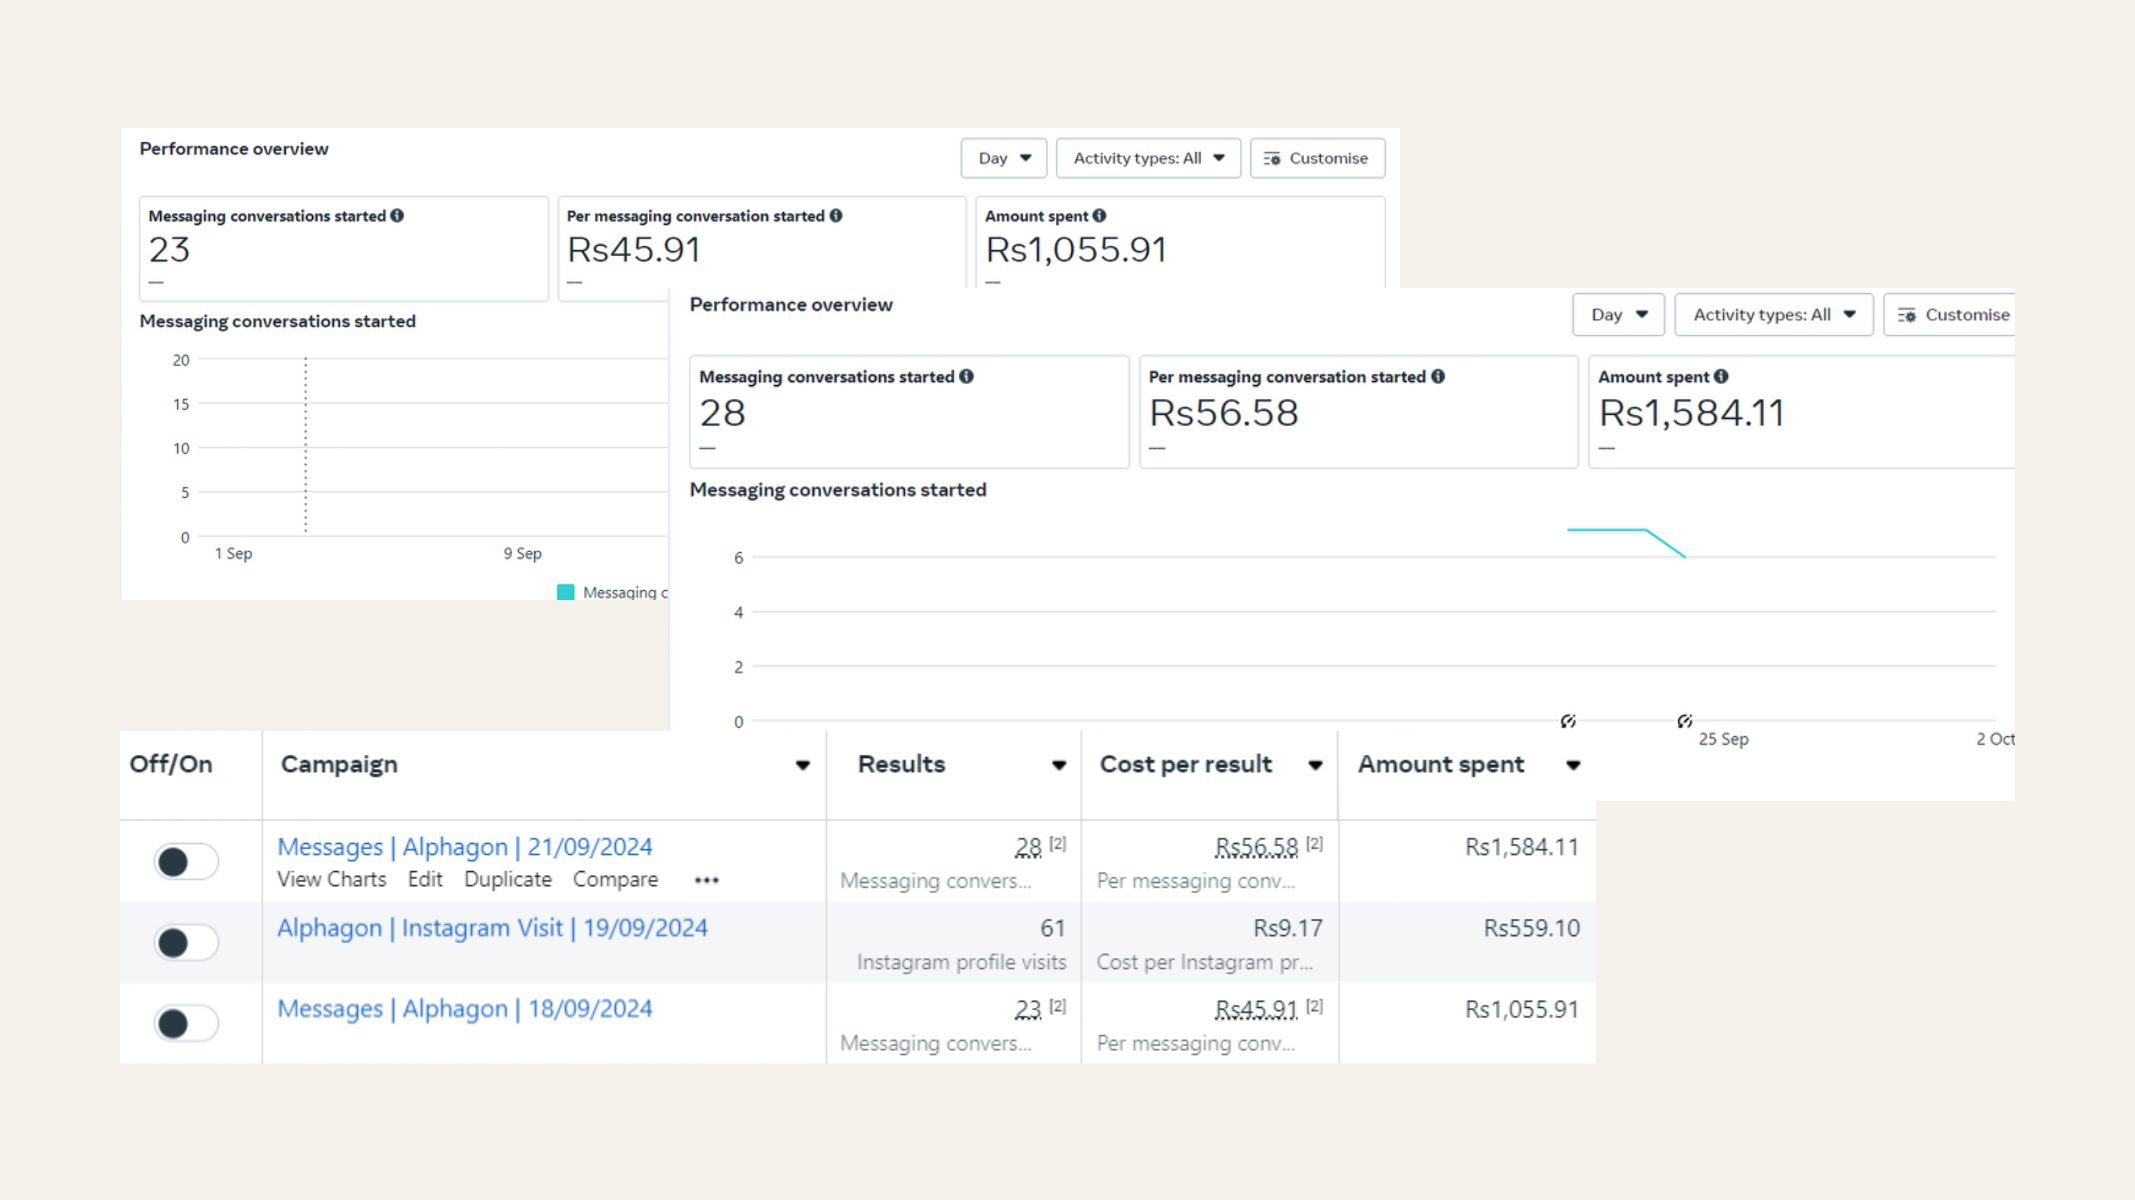Expand the Results column dropdown arrow
Image resolution: width=2135 pixels, height=1200 pixels.
click(x=1058, y=766)
